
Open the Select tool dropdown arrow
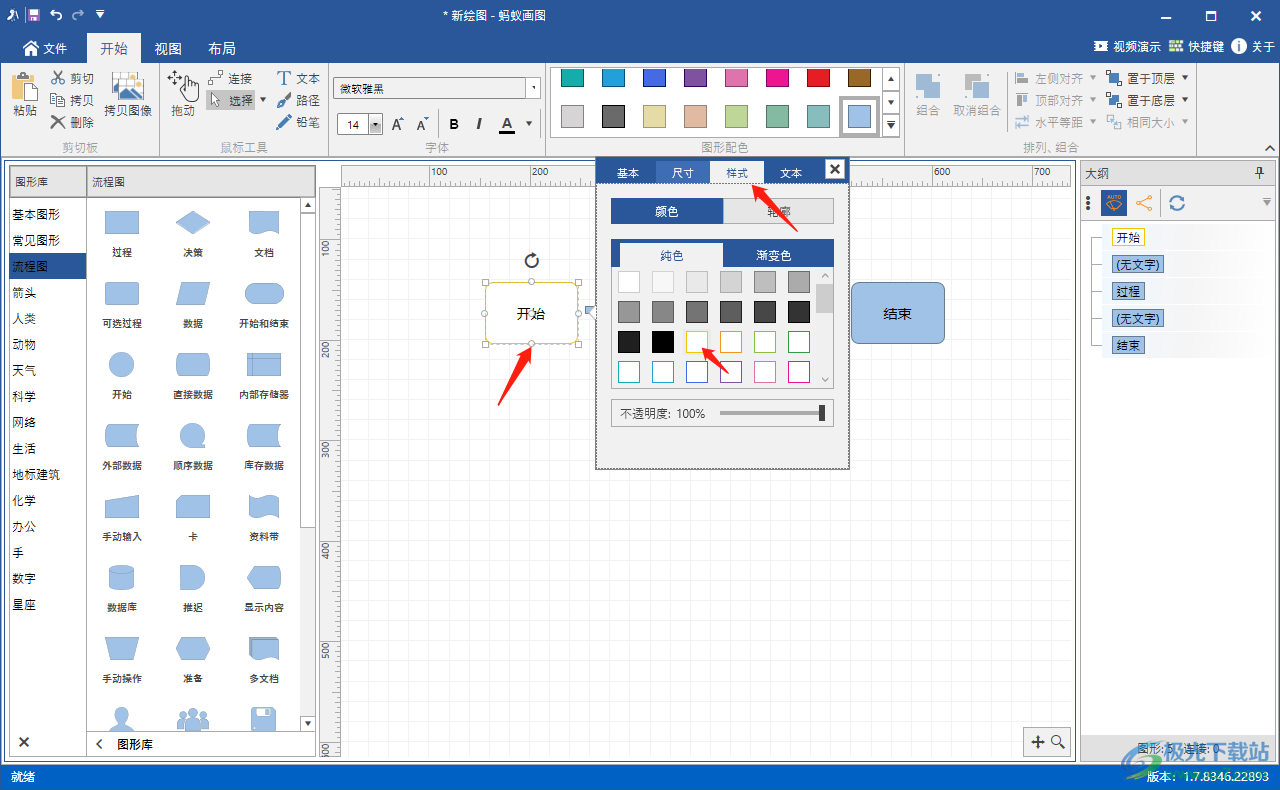(x=263, y=100)
